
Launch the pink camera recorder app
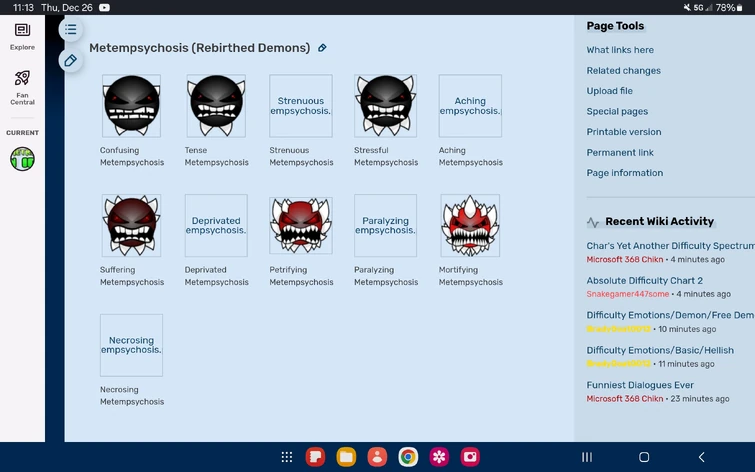click(x=470, y=457)
